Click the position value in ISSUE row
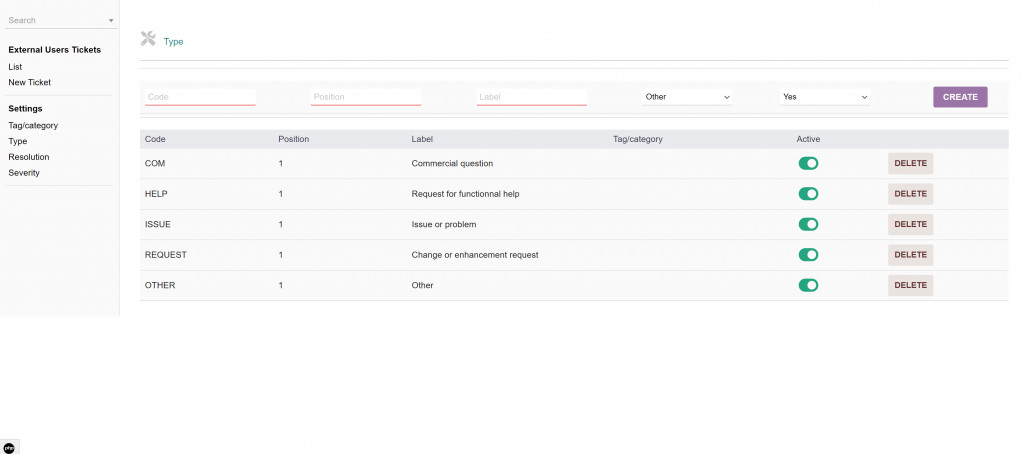 (x=281, y=224)
